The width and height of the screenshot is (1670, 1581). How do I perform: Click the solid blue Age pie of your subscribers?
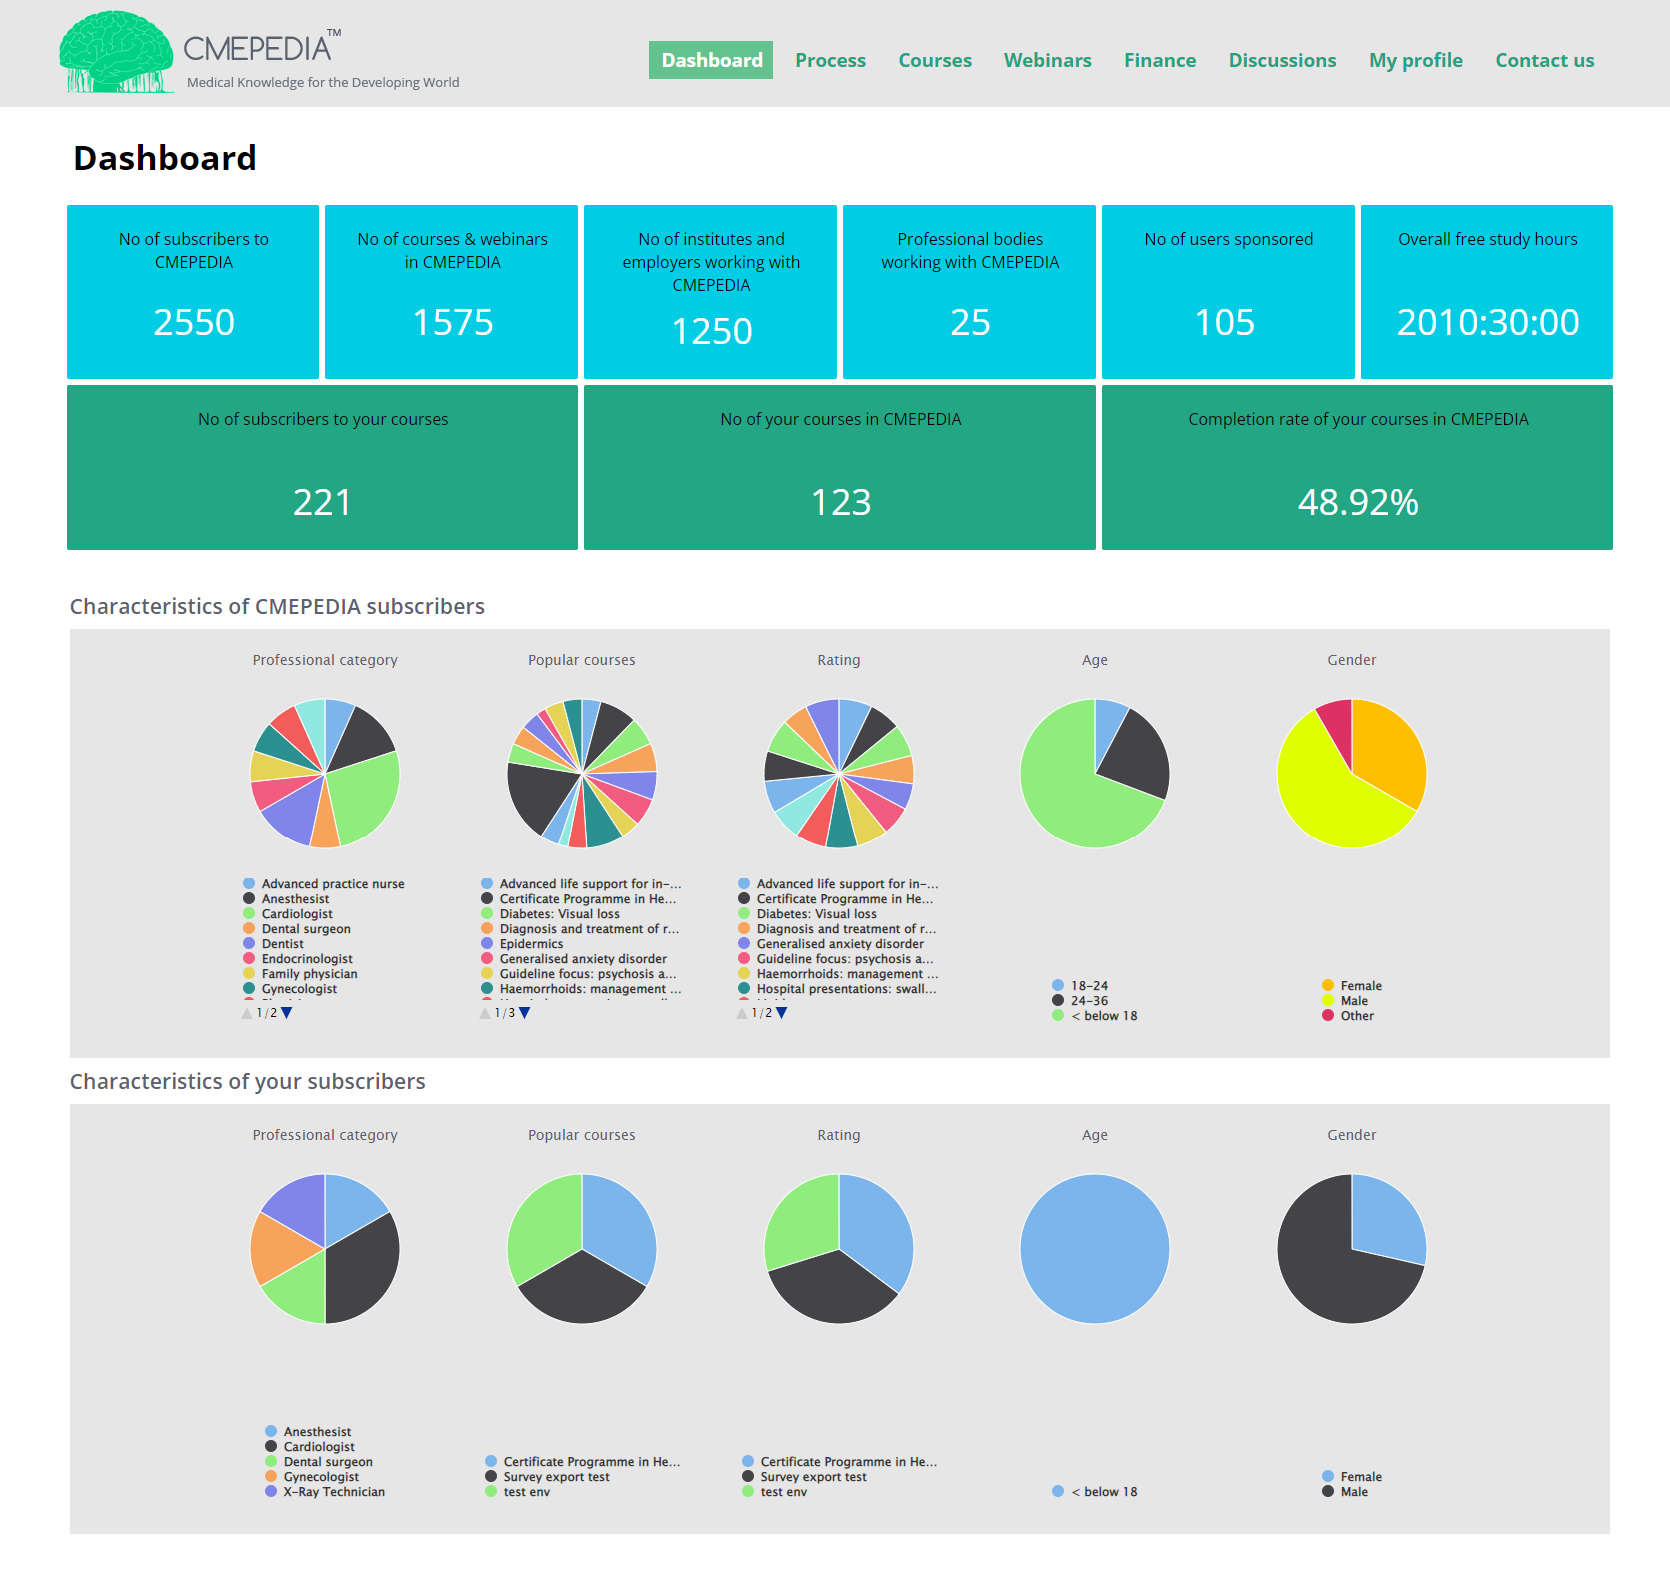[x=1095, y=1248]
